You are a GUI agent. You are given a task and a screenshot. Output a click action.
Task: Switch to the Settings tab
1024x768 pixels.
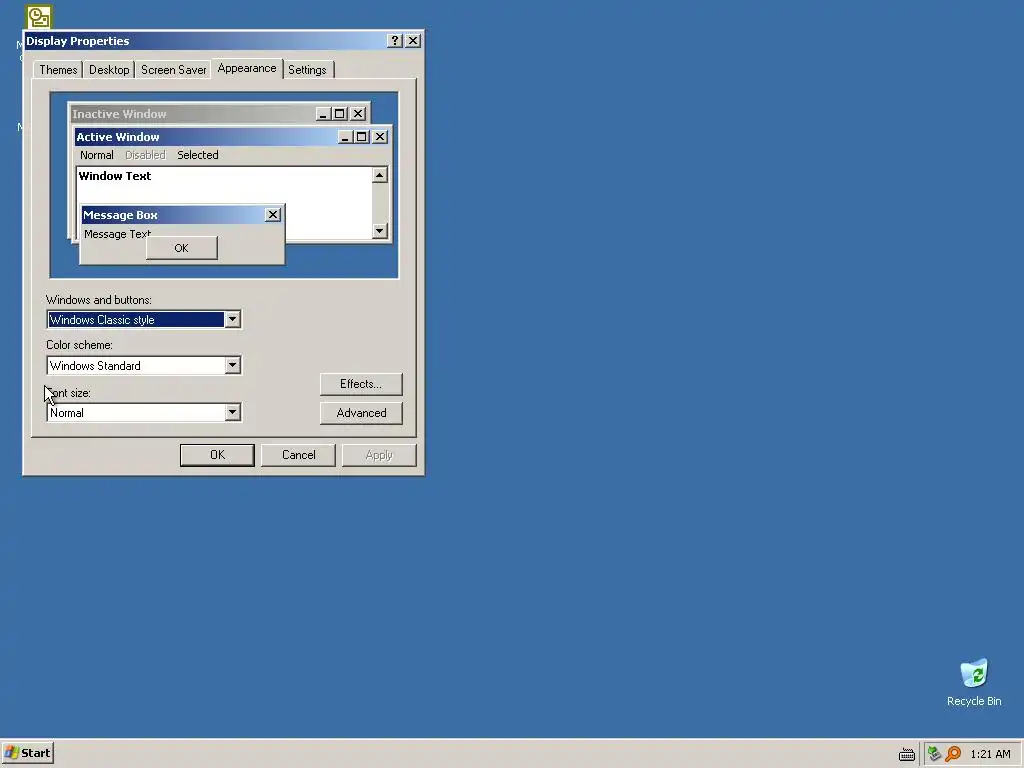click(x=307, y=70)
